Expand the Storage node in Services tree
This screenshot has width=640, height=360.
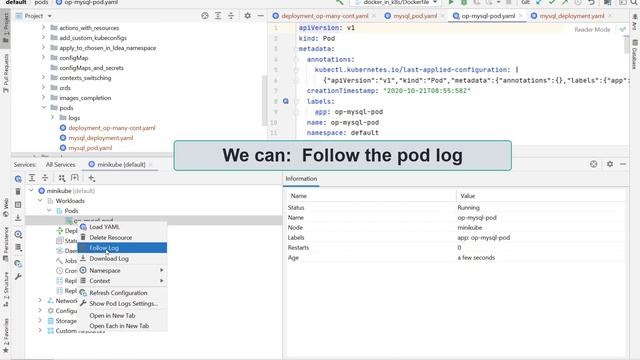click(x=40, y=320)
